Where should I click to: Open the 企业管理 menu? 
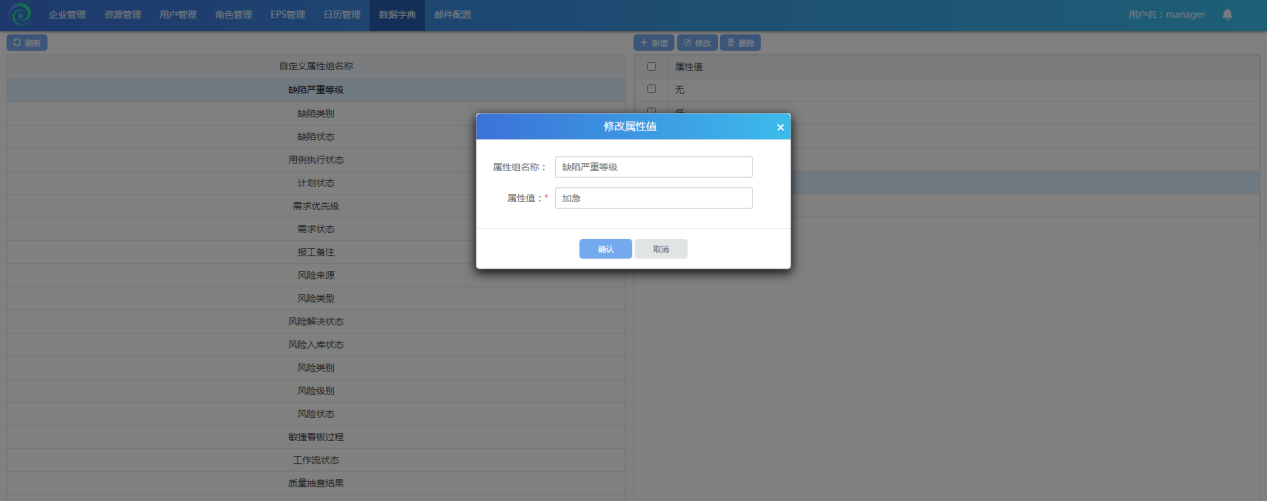click(x=67, y=15)
